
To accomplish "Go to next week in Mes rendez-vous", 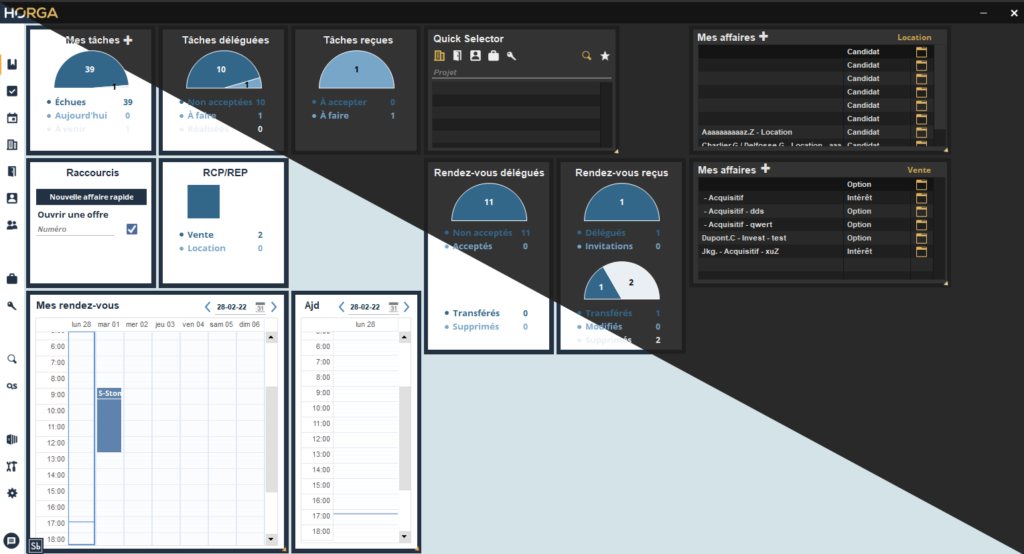I will [274, 307].
